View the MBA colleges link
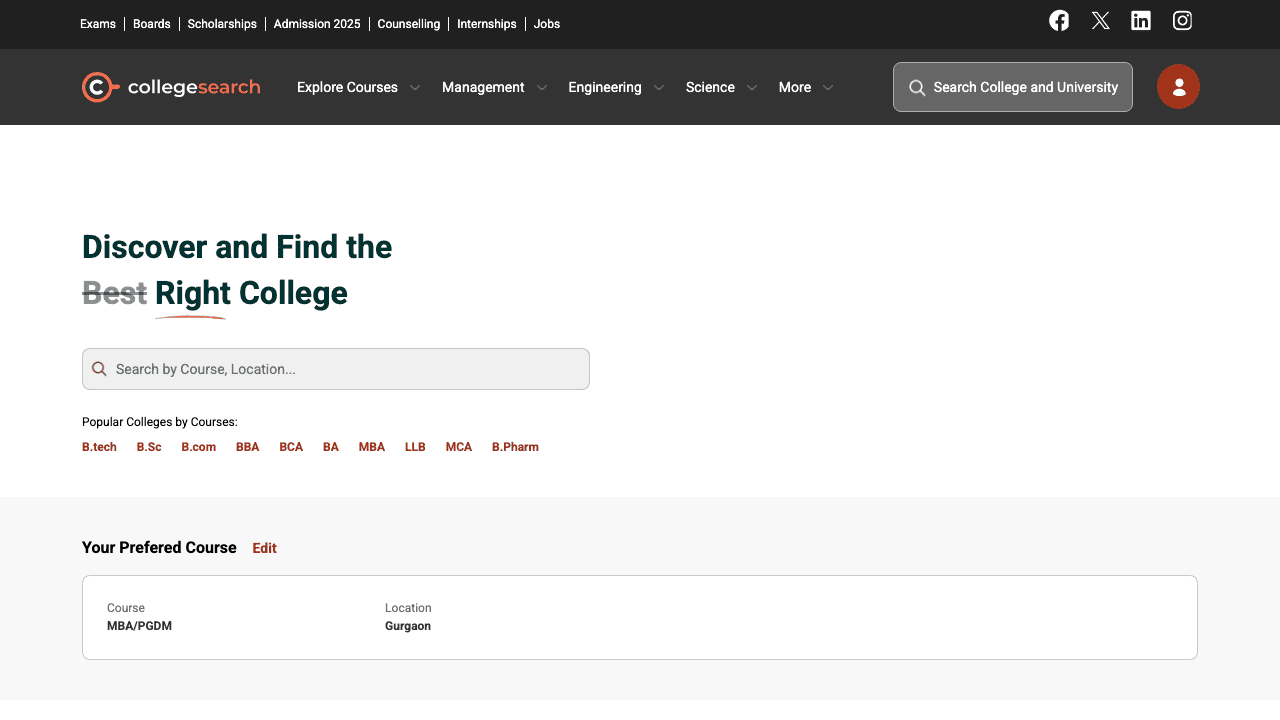 click(x=371, y=447)
